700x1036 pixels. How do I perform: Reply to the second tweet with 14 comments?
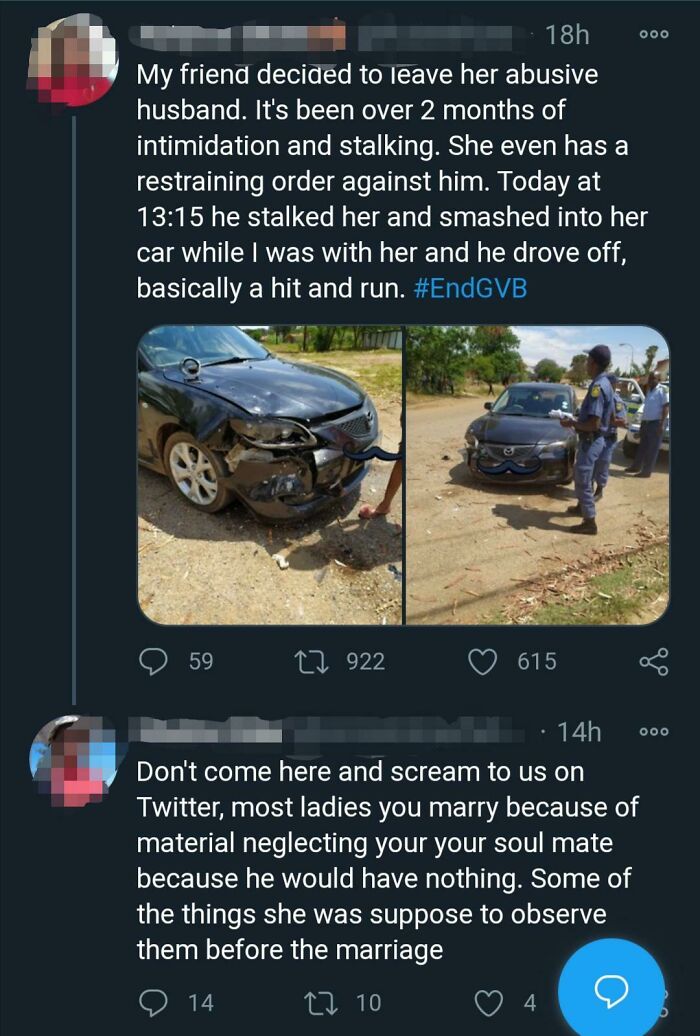155,1001
